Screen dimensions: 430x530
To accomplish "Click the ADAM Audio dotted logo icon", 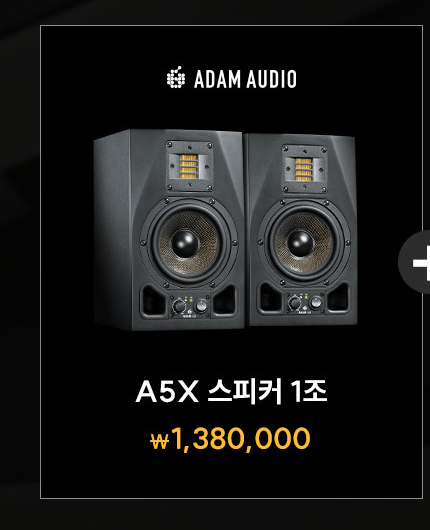I will pyautogui.click(x=176, y=78).
